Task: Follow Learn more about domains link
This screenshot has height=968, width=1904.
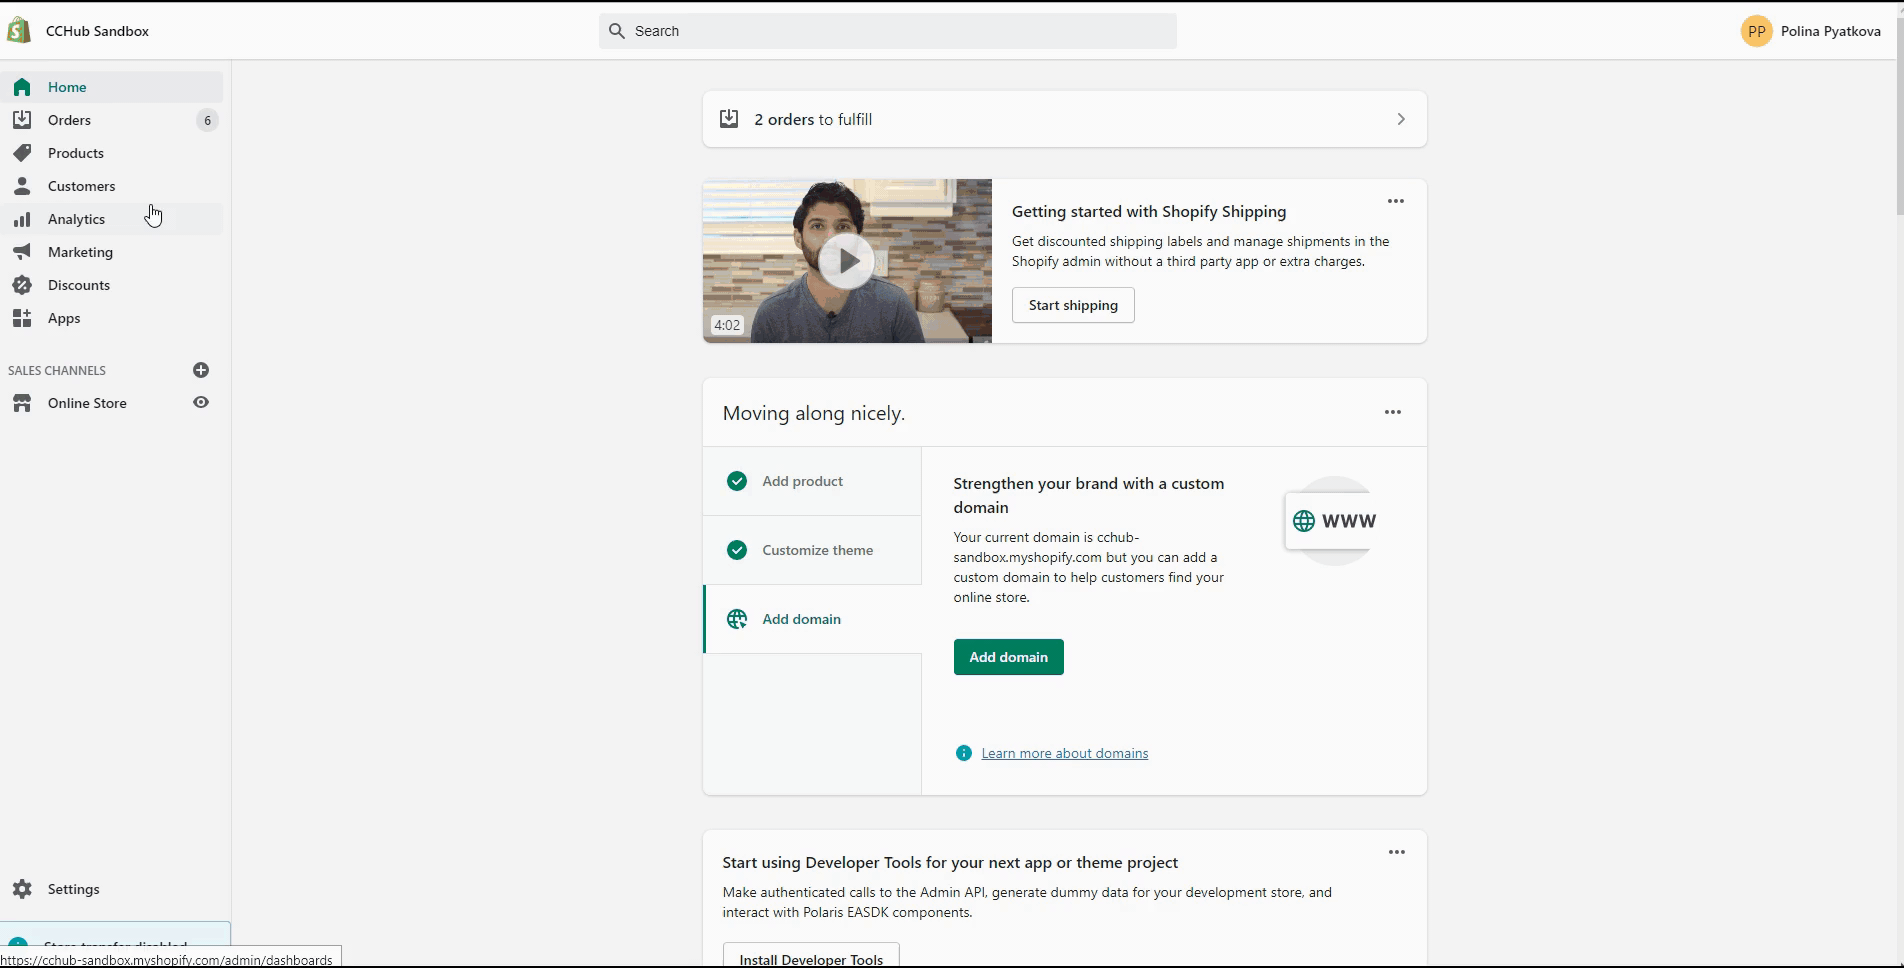Action: (1064, 753)
